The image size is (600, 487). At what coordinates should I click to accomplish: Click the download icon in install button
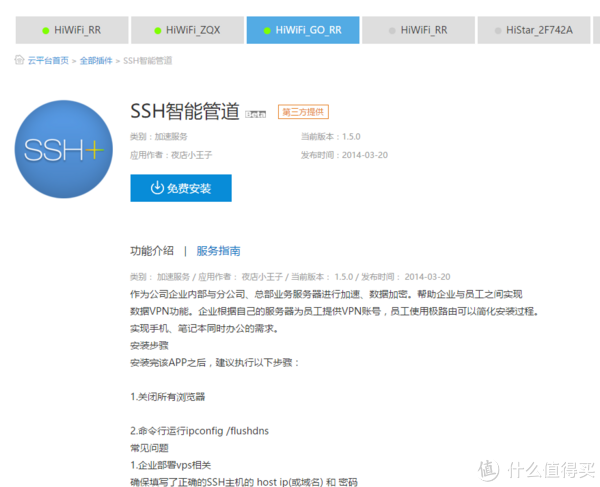click(157, 188)
